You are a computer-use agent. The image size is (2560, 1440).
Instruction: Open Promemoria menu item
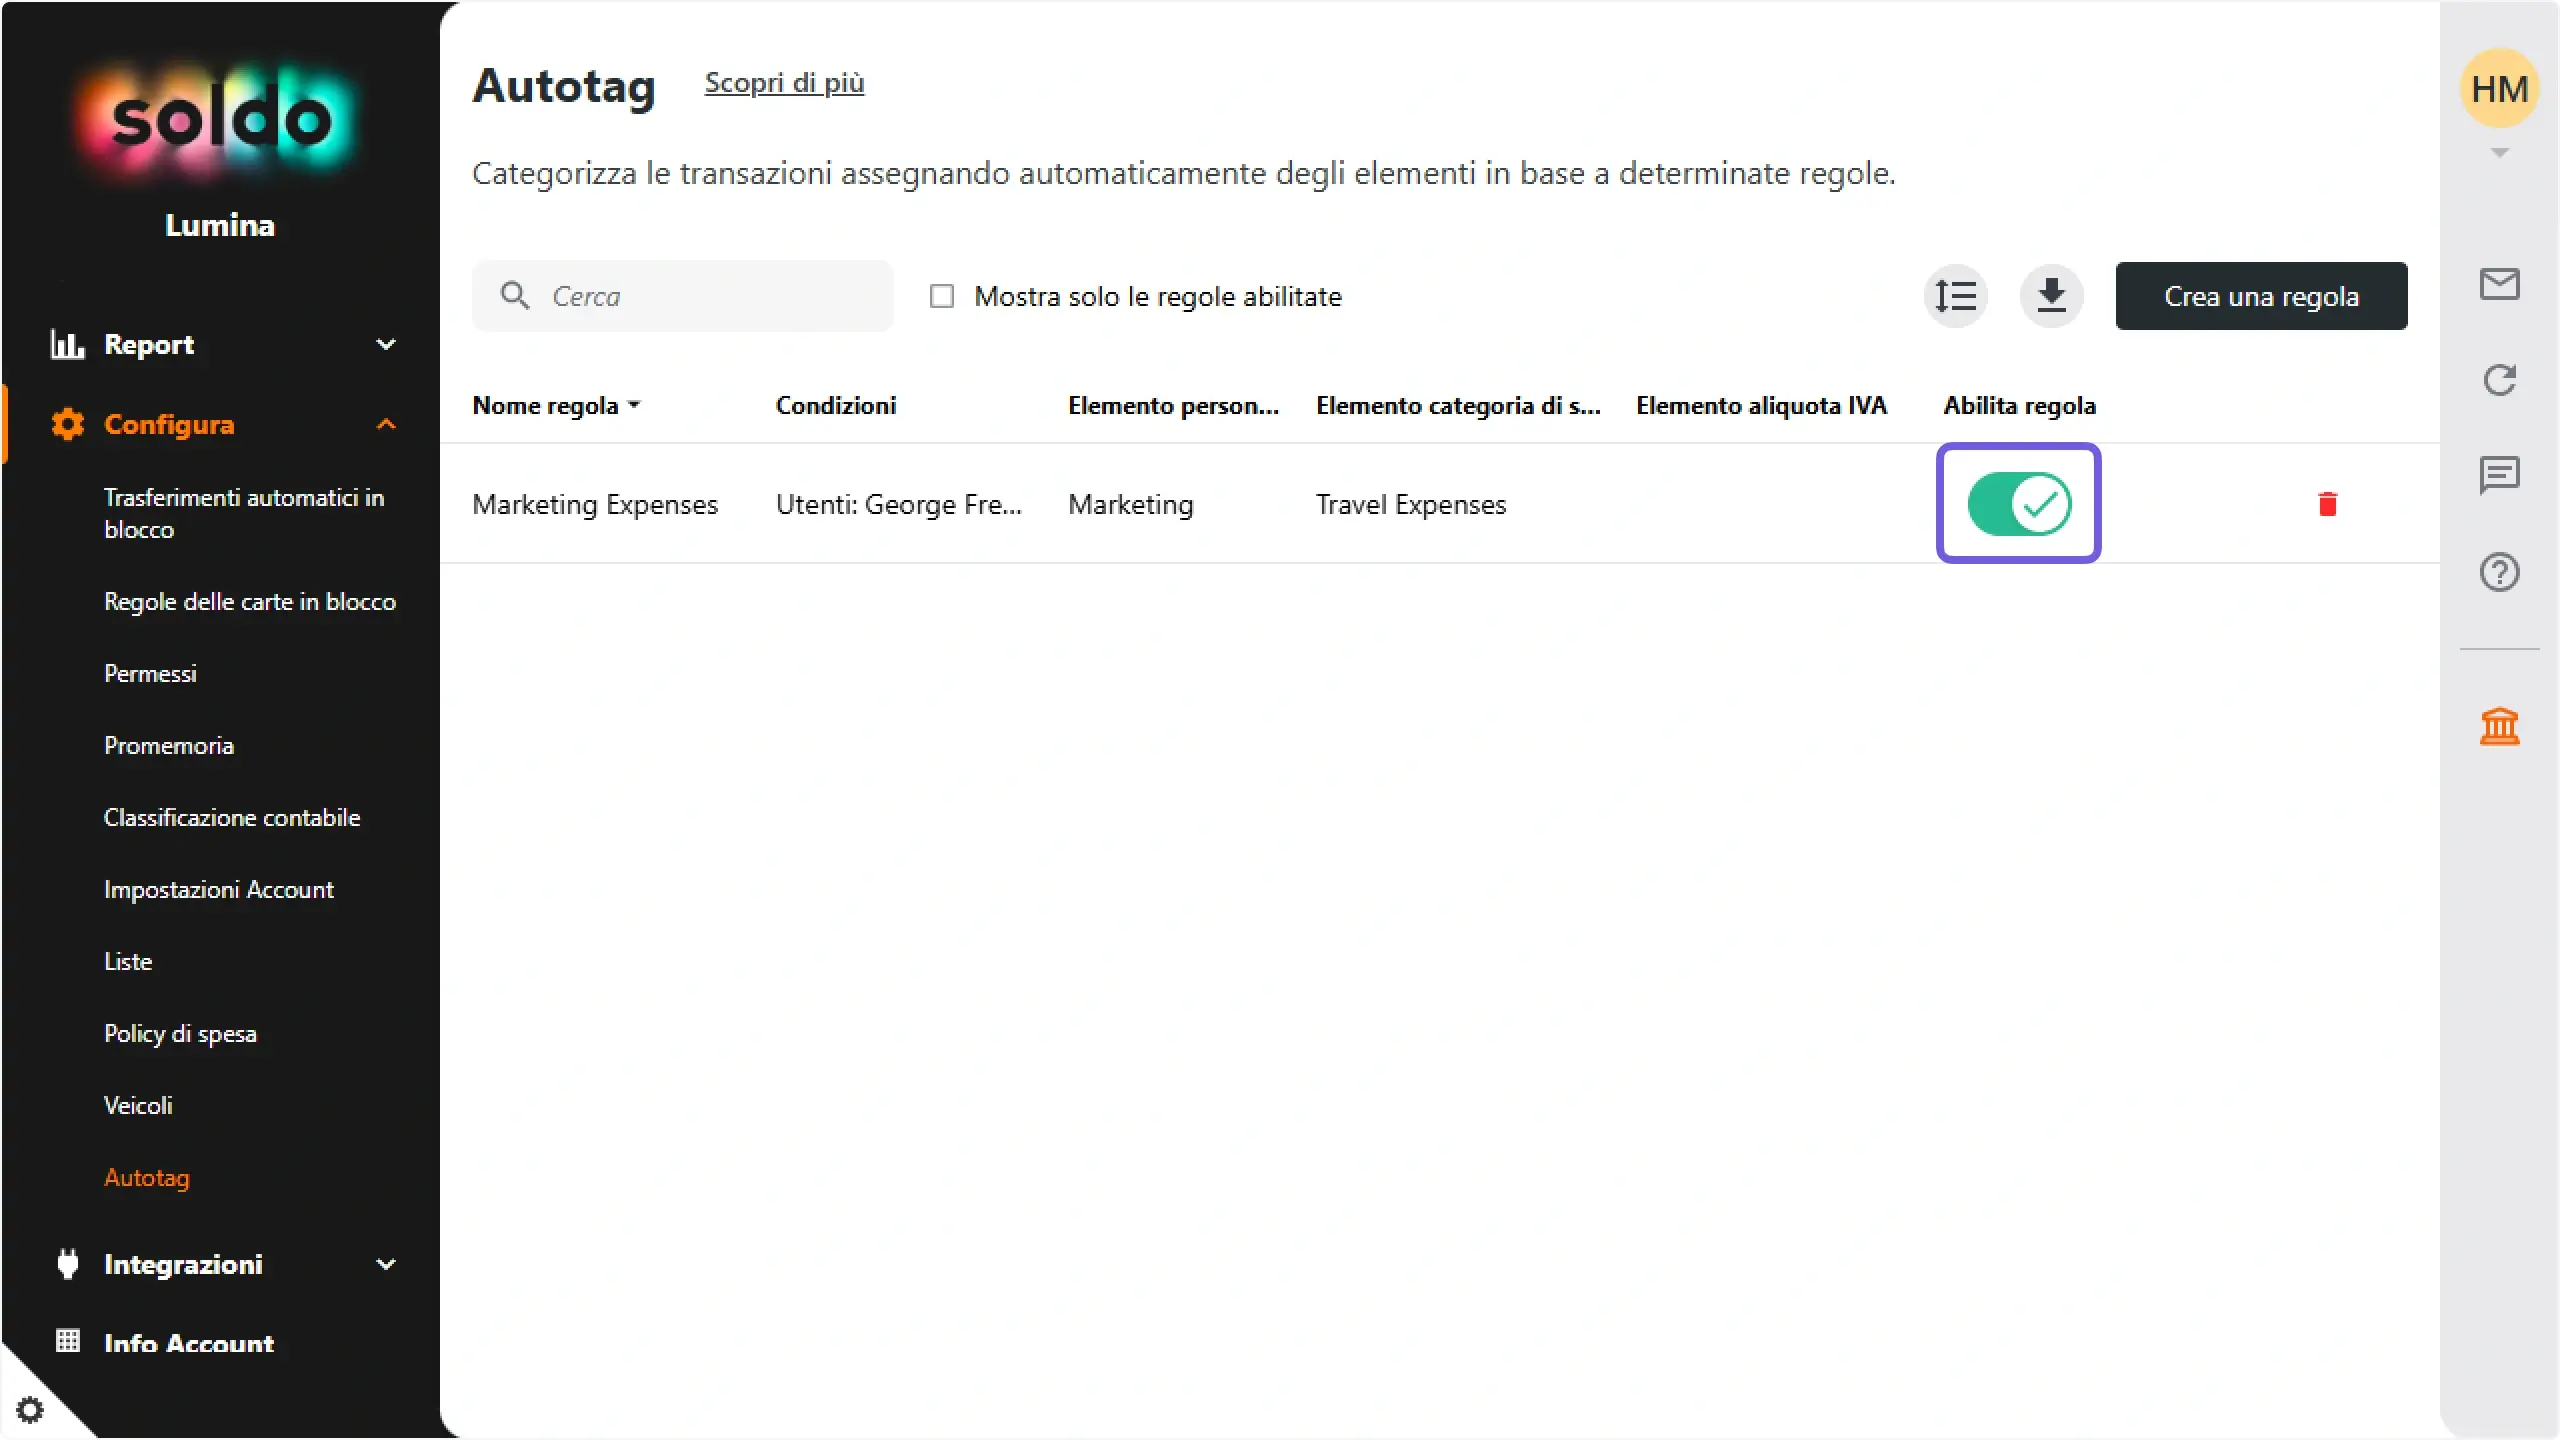[x=169, y=745]
